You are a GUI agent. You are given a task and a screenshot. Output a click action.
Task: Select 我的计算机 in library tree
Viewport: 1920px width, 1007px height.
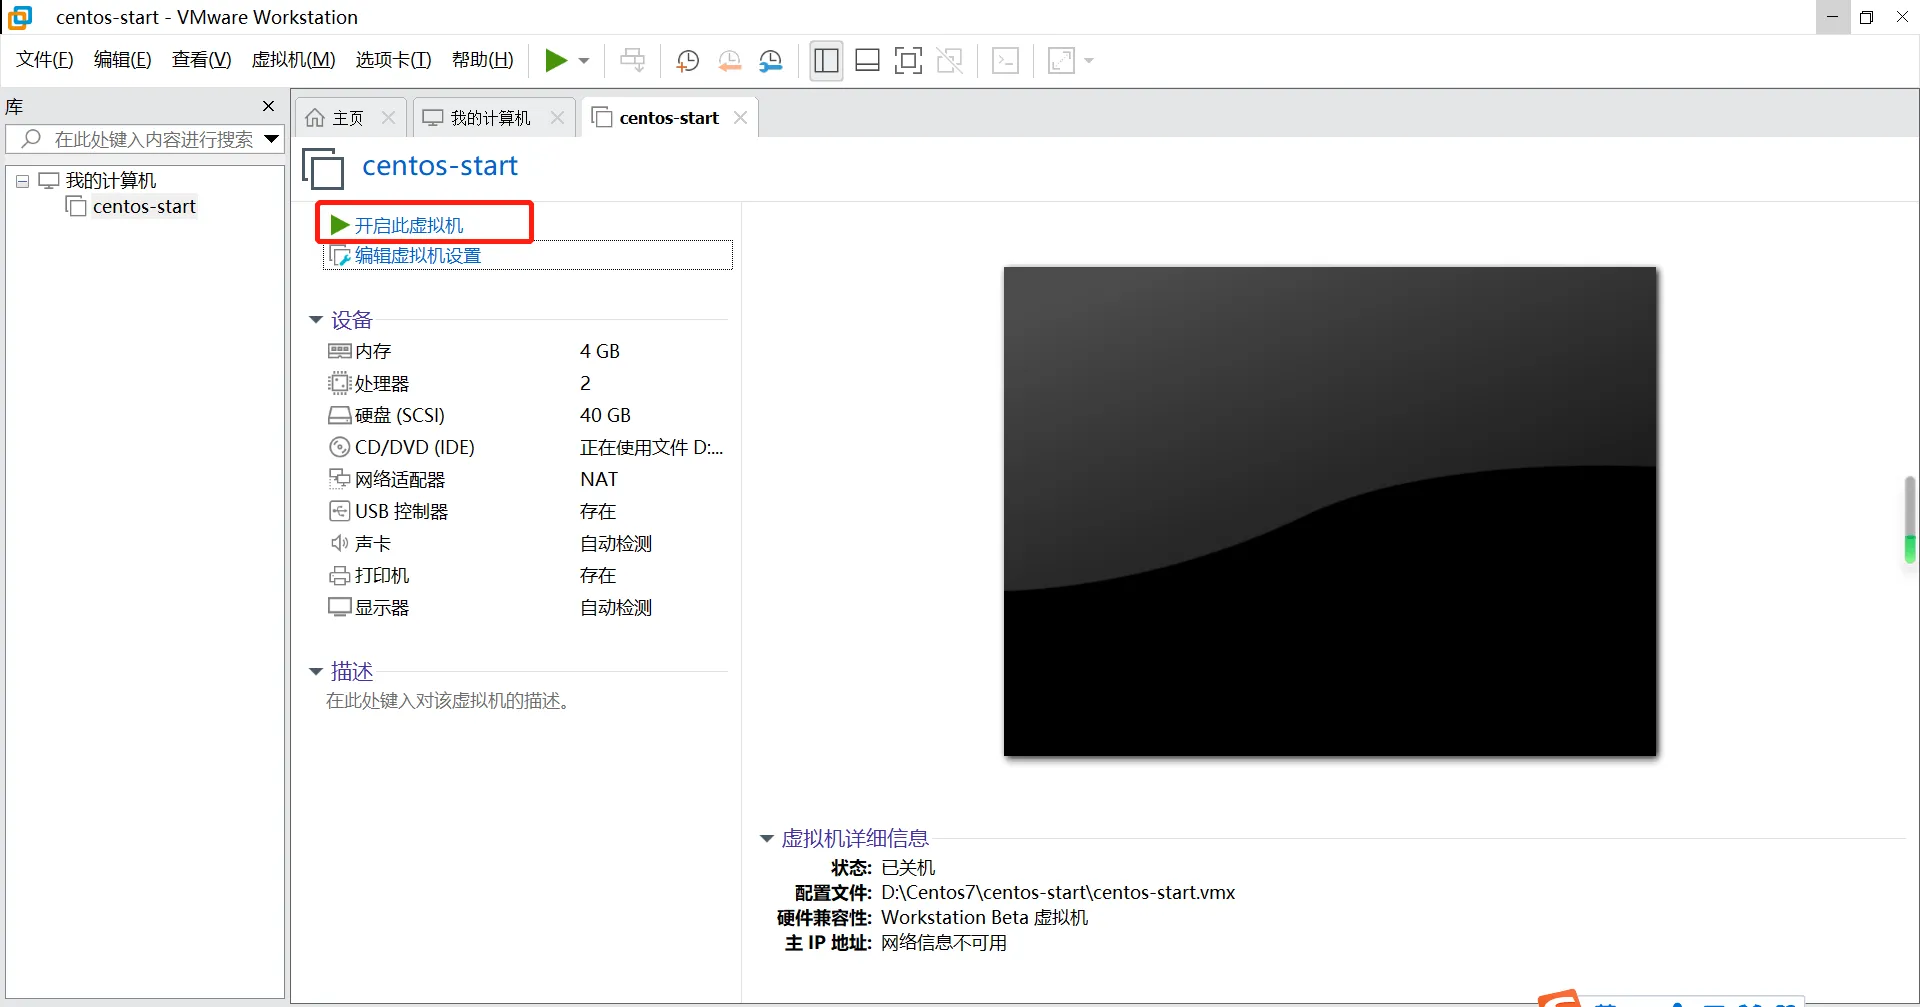click(x=111, y=181)
